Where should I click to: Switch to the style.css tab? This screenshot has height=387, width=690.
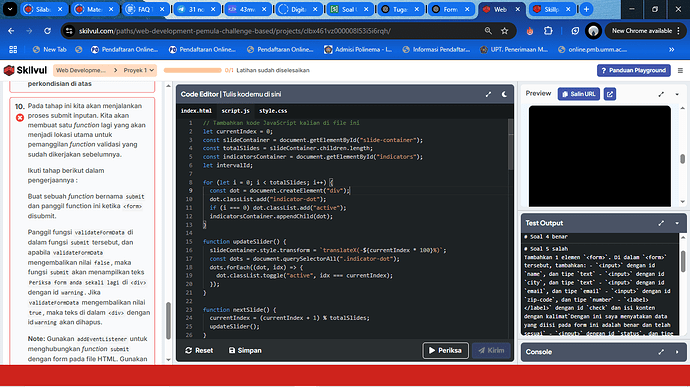tap(273, 111)
